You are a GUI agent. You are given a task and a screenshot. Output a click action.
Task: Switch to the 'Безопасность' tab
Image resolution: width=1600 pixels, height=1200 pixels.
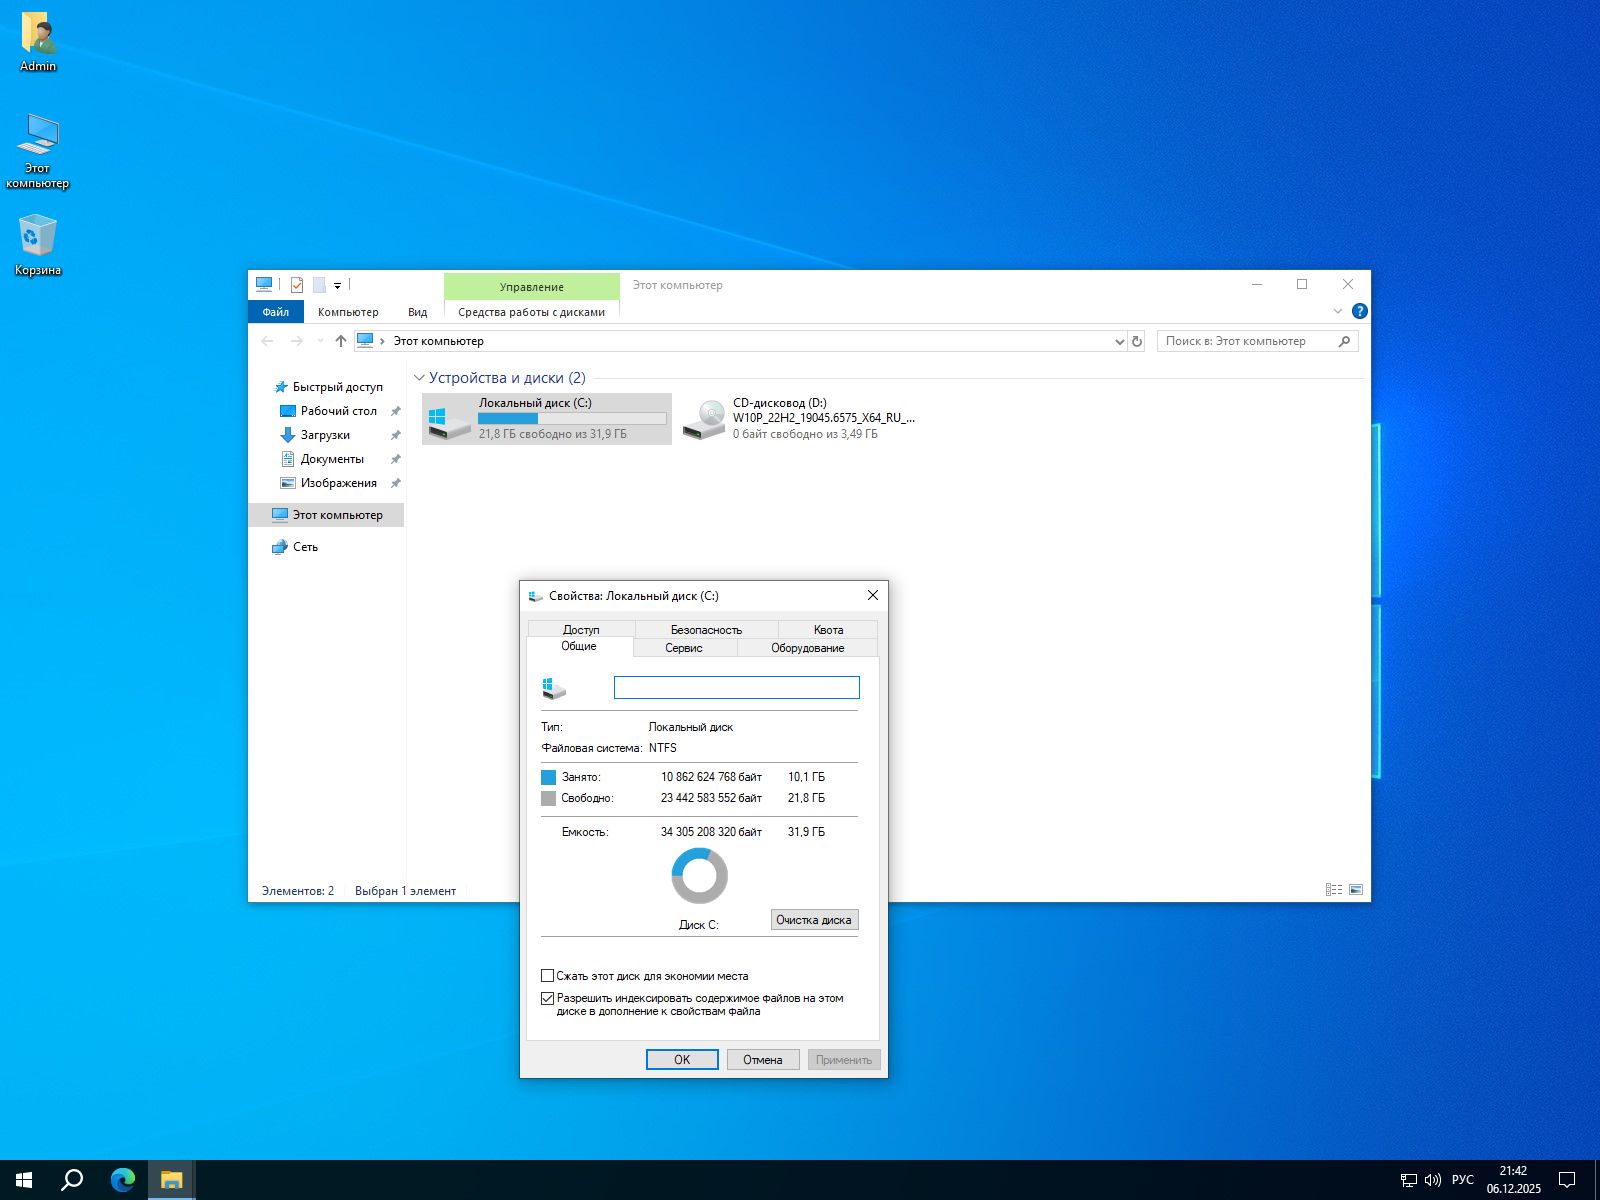coord(706,630)
